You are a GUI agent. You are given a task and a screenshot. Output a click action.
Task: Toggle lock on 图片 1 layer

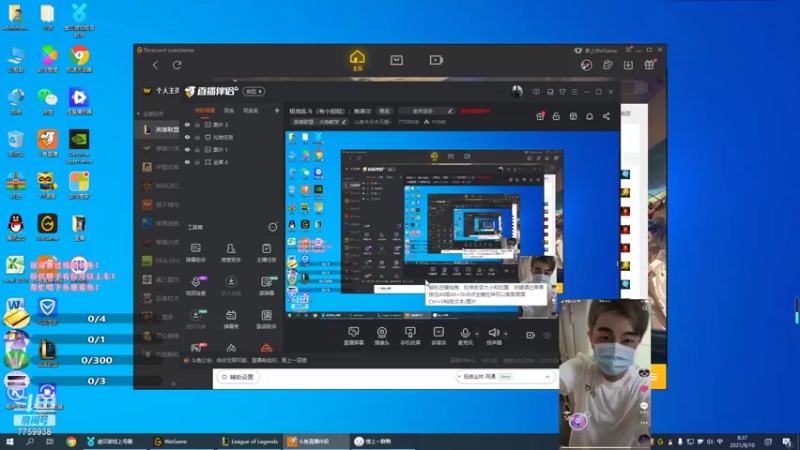pos(197,149)
